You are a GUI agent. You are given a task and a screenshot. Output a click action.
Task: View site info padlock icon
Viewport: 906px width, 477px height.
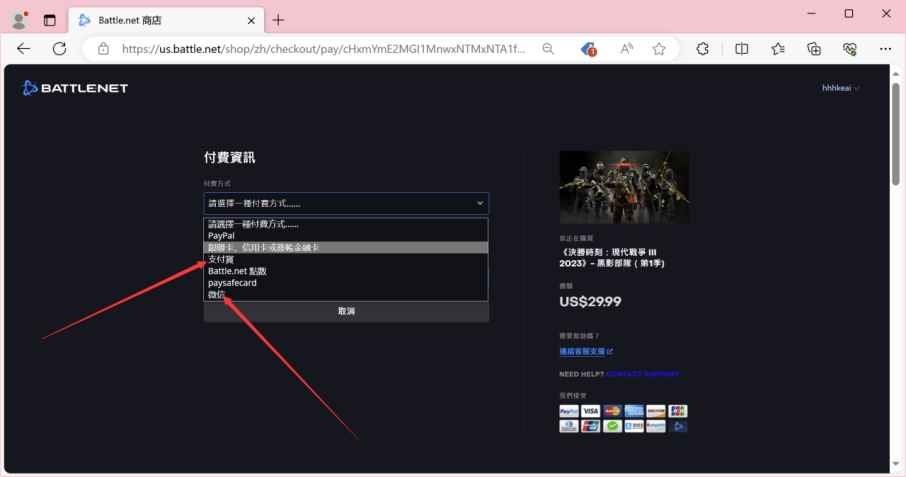click(103, 49)
